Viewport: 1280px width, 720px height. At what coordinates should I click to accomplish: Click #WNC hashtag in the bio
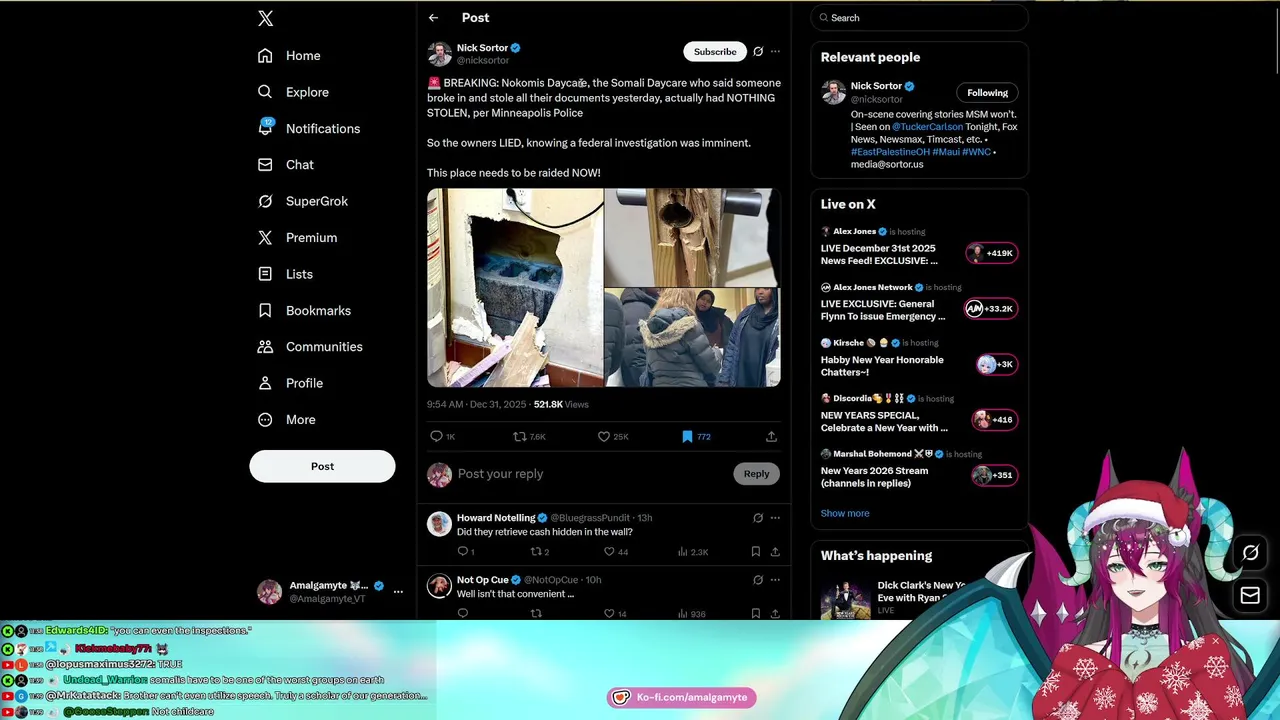tap(976, 153)
